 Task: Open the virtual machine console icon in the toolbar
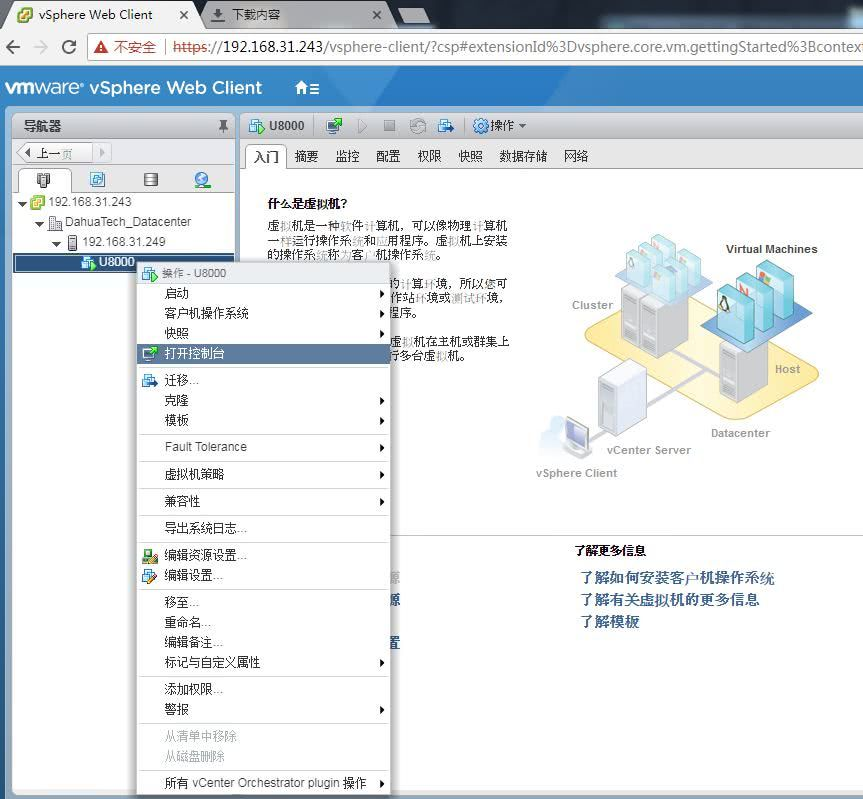334,125
